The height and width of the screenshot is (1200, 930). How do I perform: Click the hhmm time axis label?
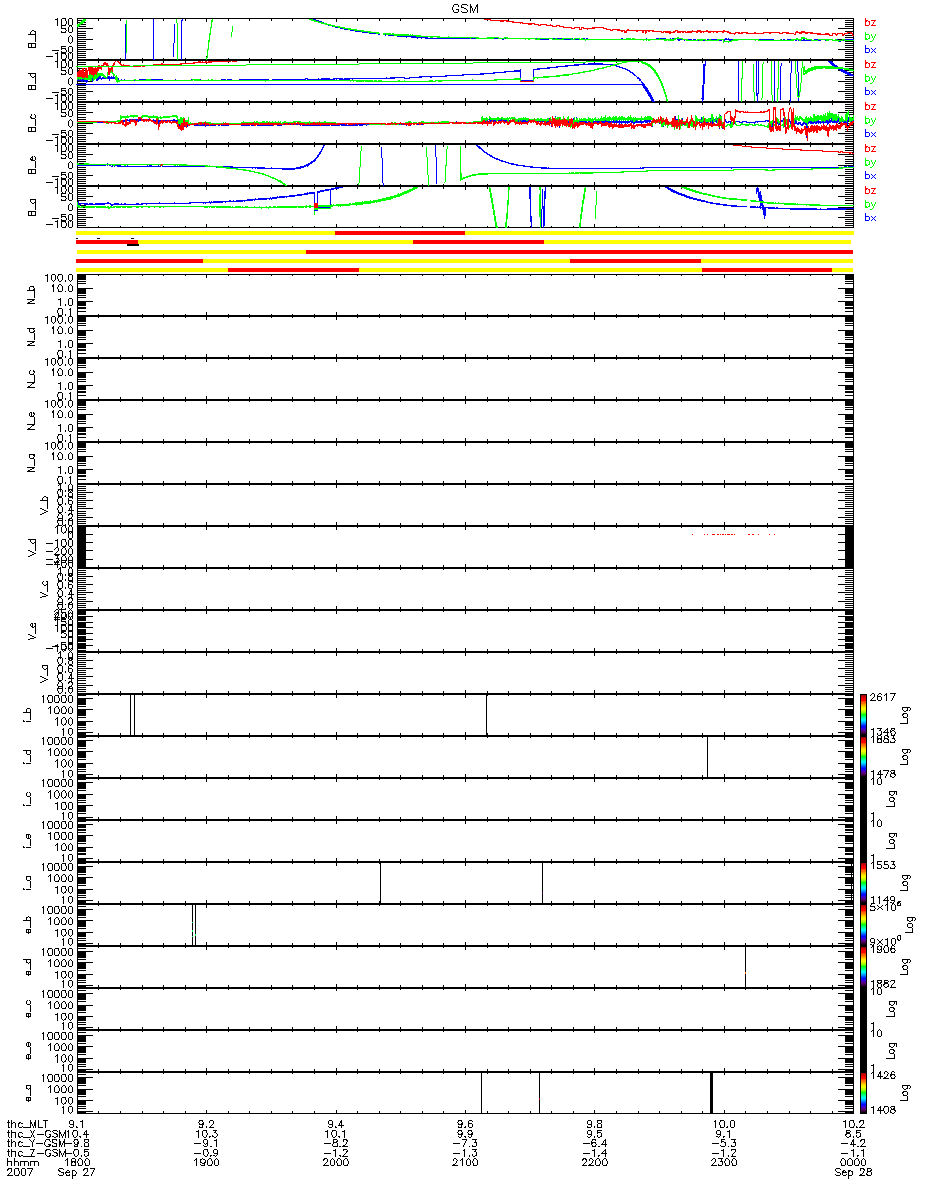[x=22, y=1163]
